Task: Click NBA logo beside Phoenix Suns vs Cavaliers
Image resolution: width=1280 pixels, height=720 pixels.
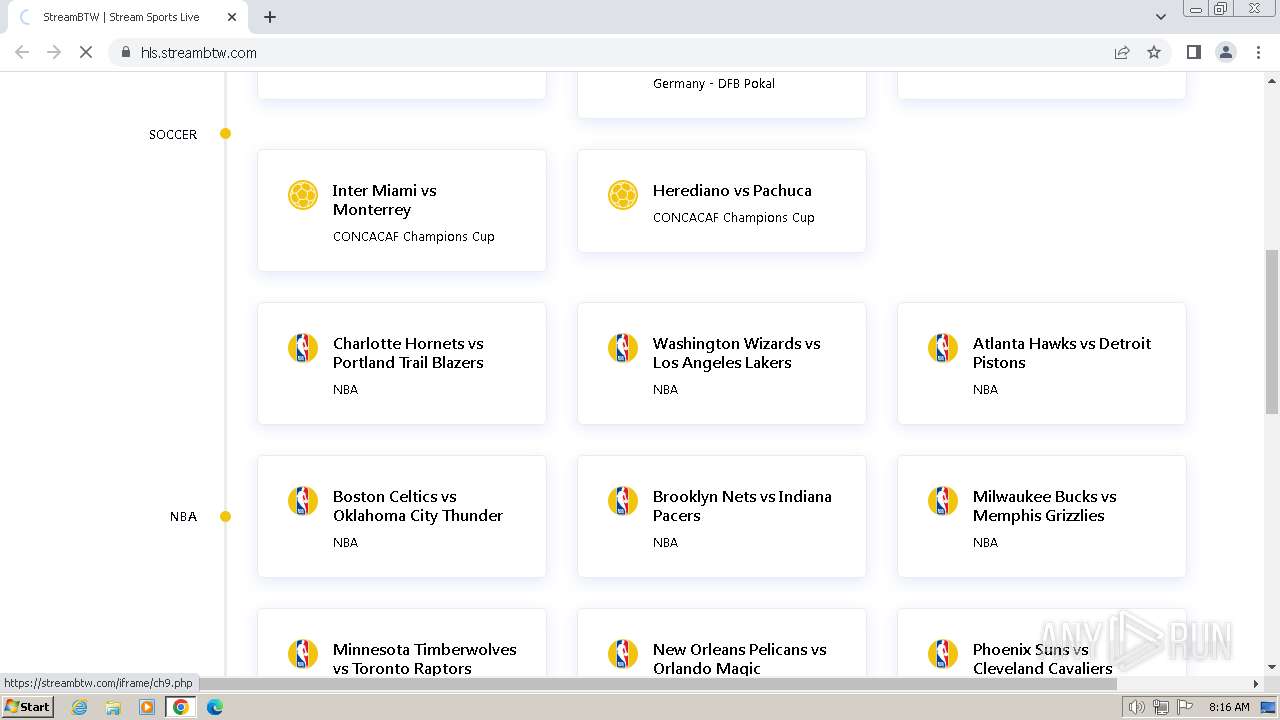Action: click(x=943, y=654)
